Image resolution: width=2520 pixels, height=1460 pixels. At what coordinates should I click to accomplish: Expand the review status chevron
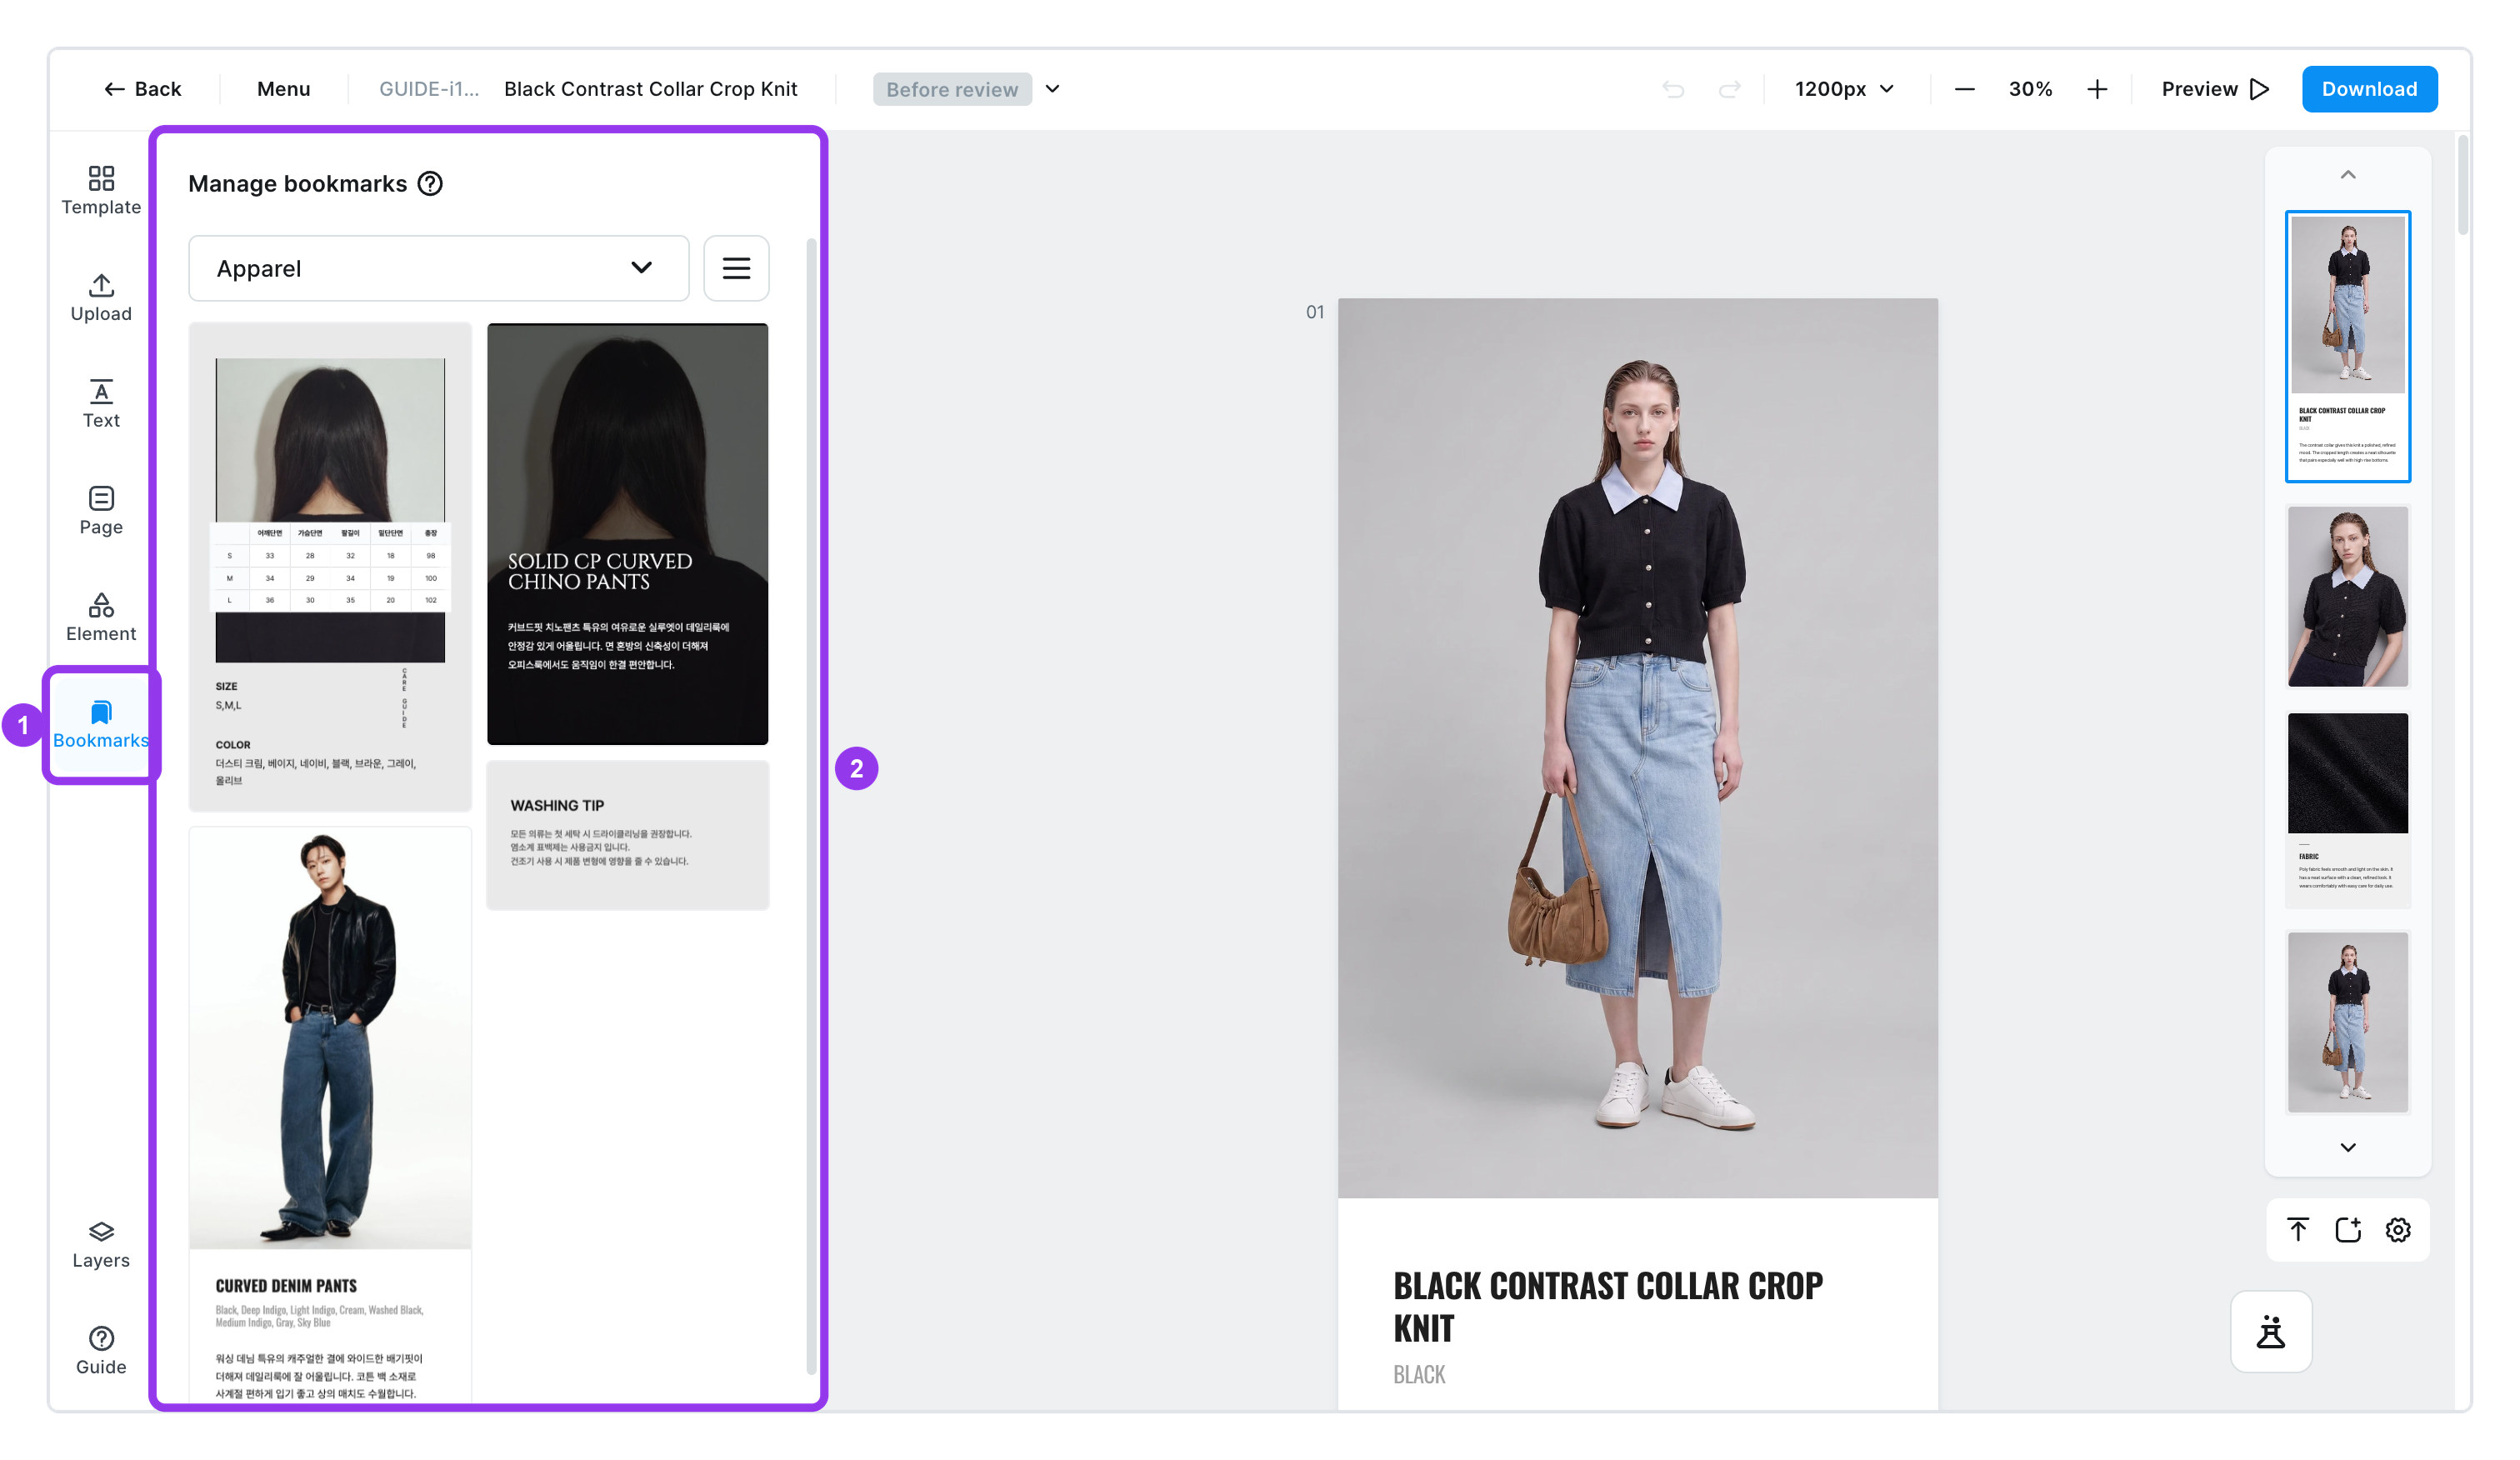click(1052, 89)
